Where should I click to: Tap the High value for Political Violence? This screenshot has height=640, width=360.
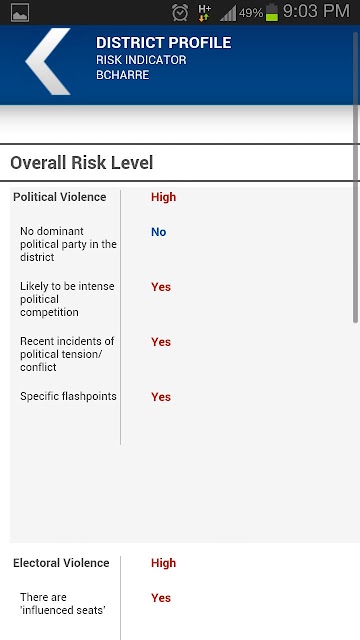click(x=164, y=197)
